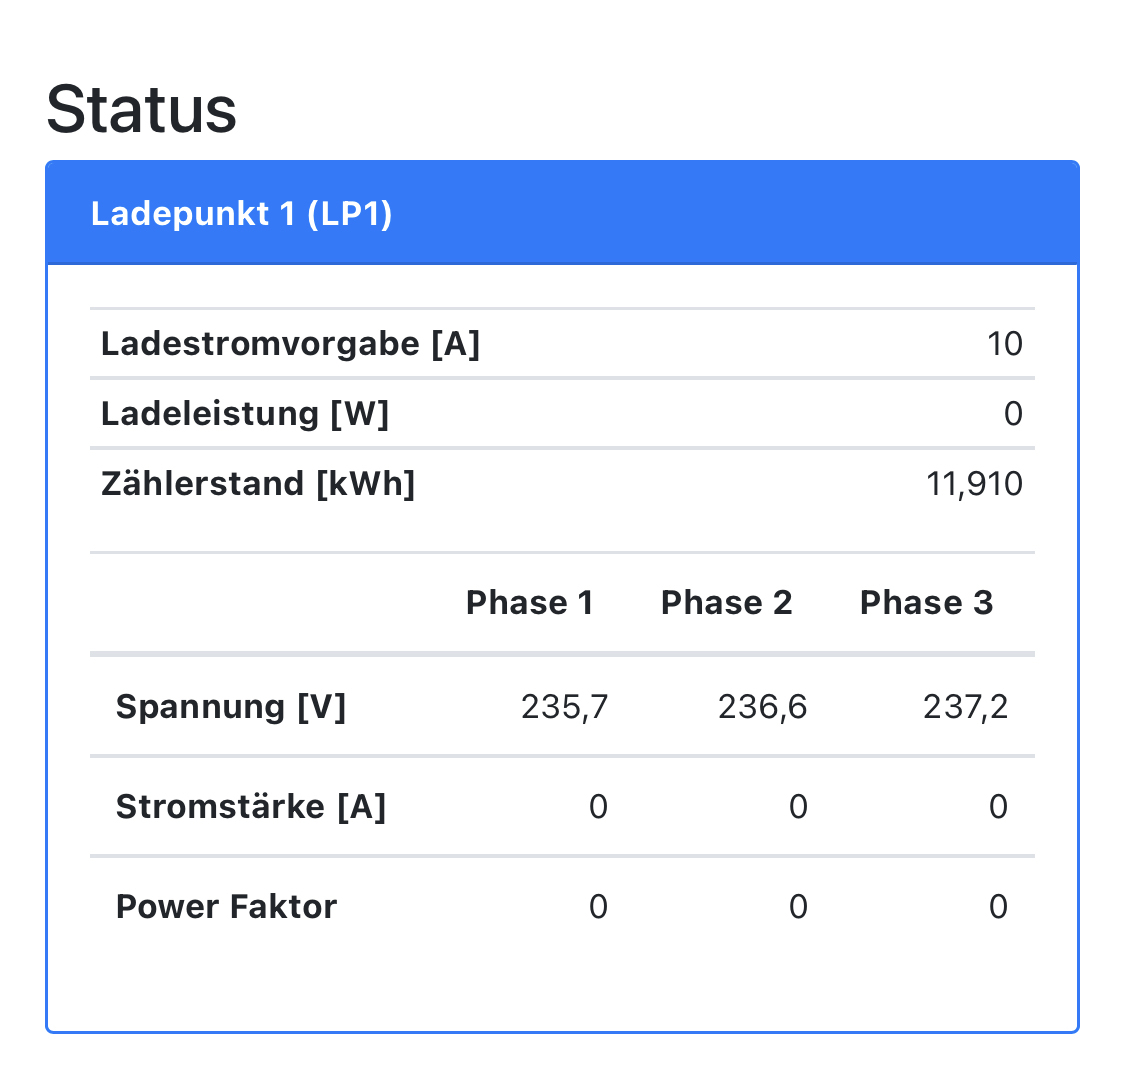The height and width of the screenshot is (1090, 1125).
Task: Click the Phase 2 column header
Action: pyautogui.click(x=726, y=603)
